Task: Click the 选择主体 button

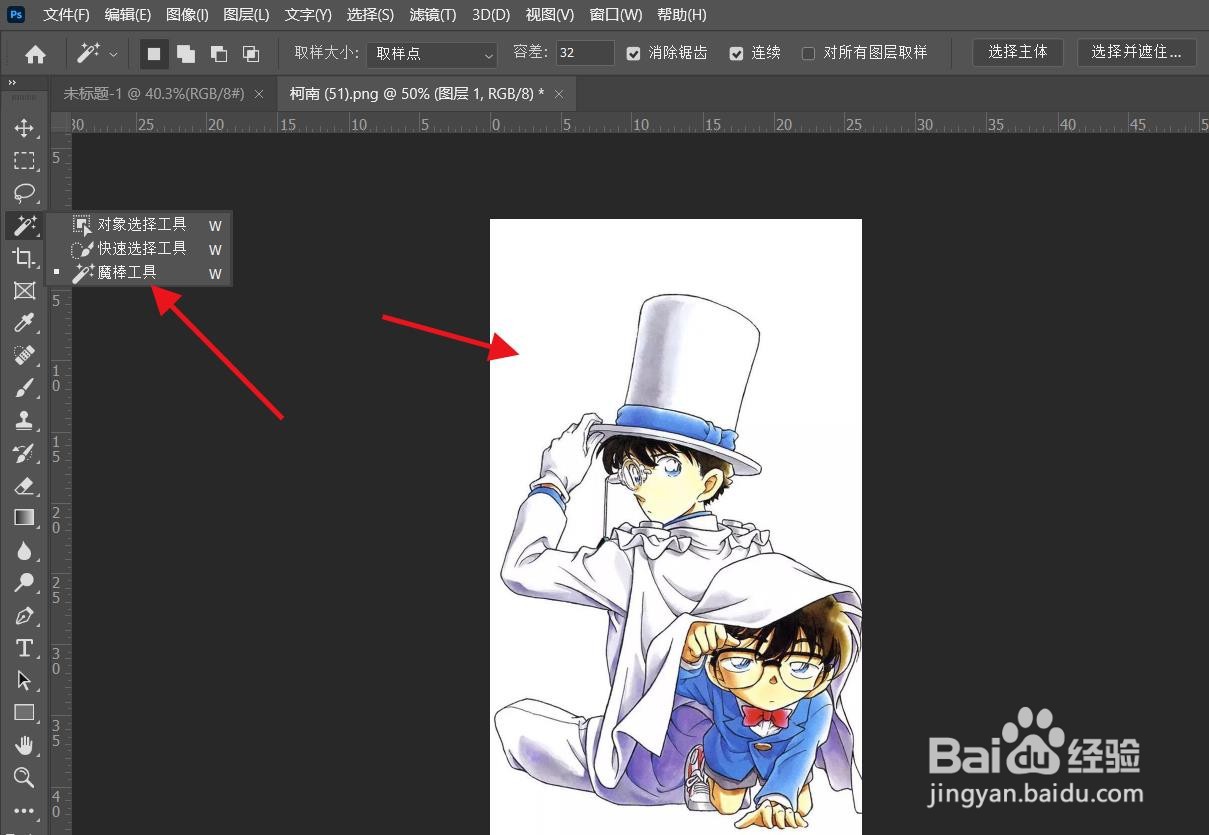Action: pos(1018,52)
